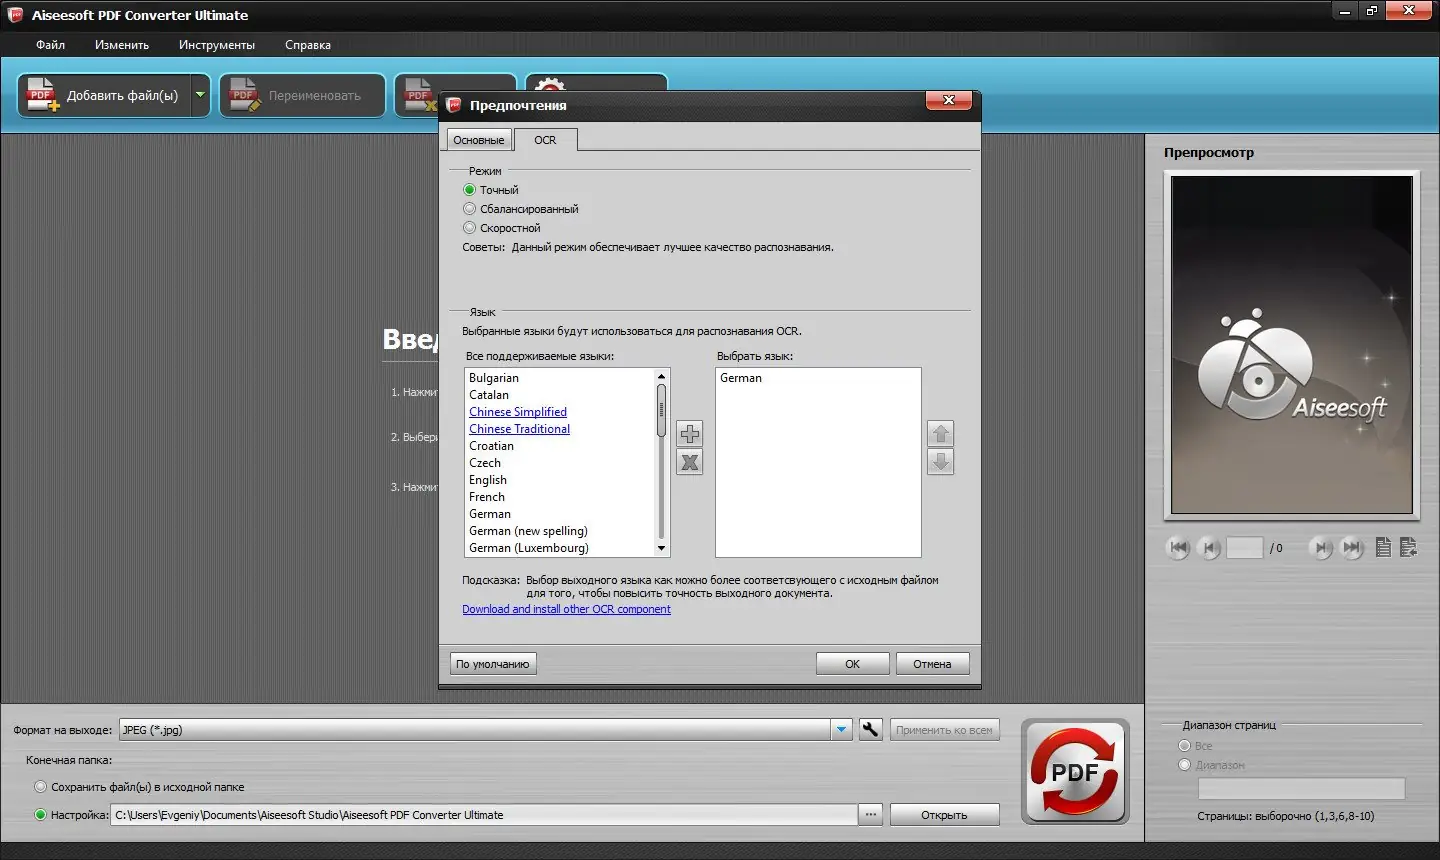Click the add-language plus icon
1440x860 pixels.
pos(690,434)
